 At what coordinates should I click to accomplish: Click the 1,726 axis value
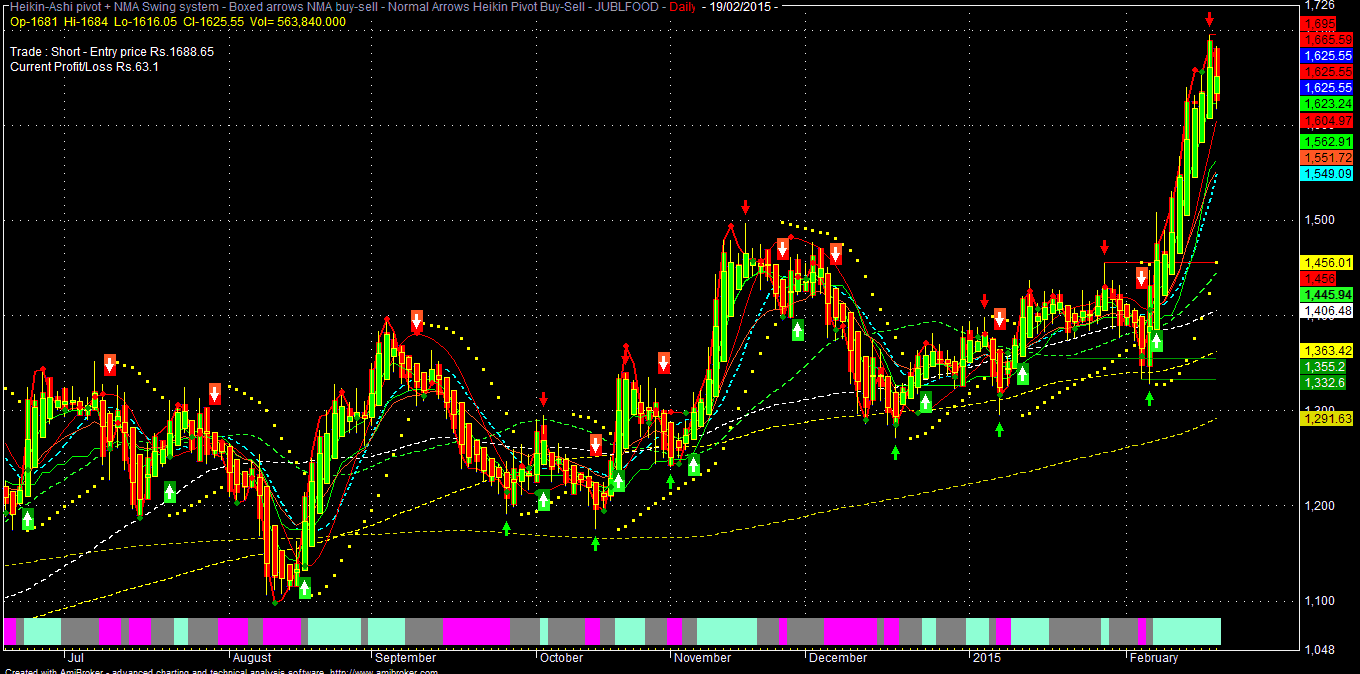1321,7
